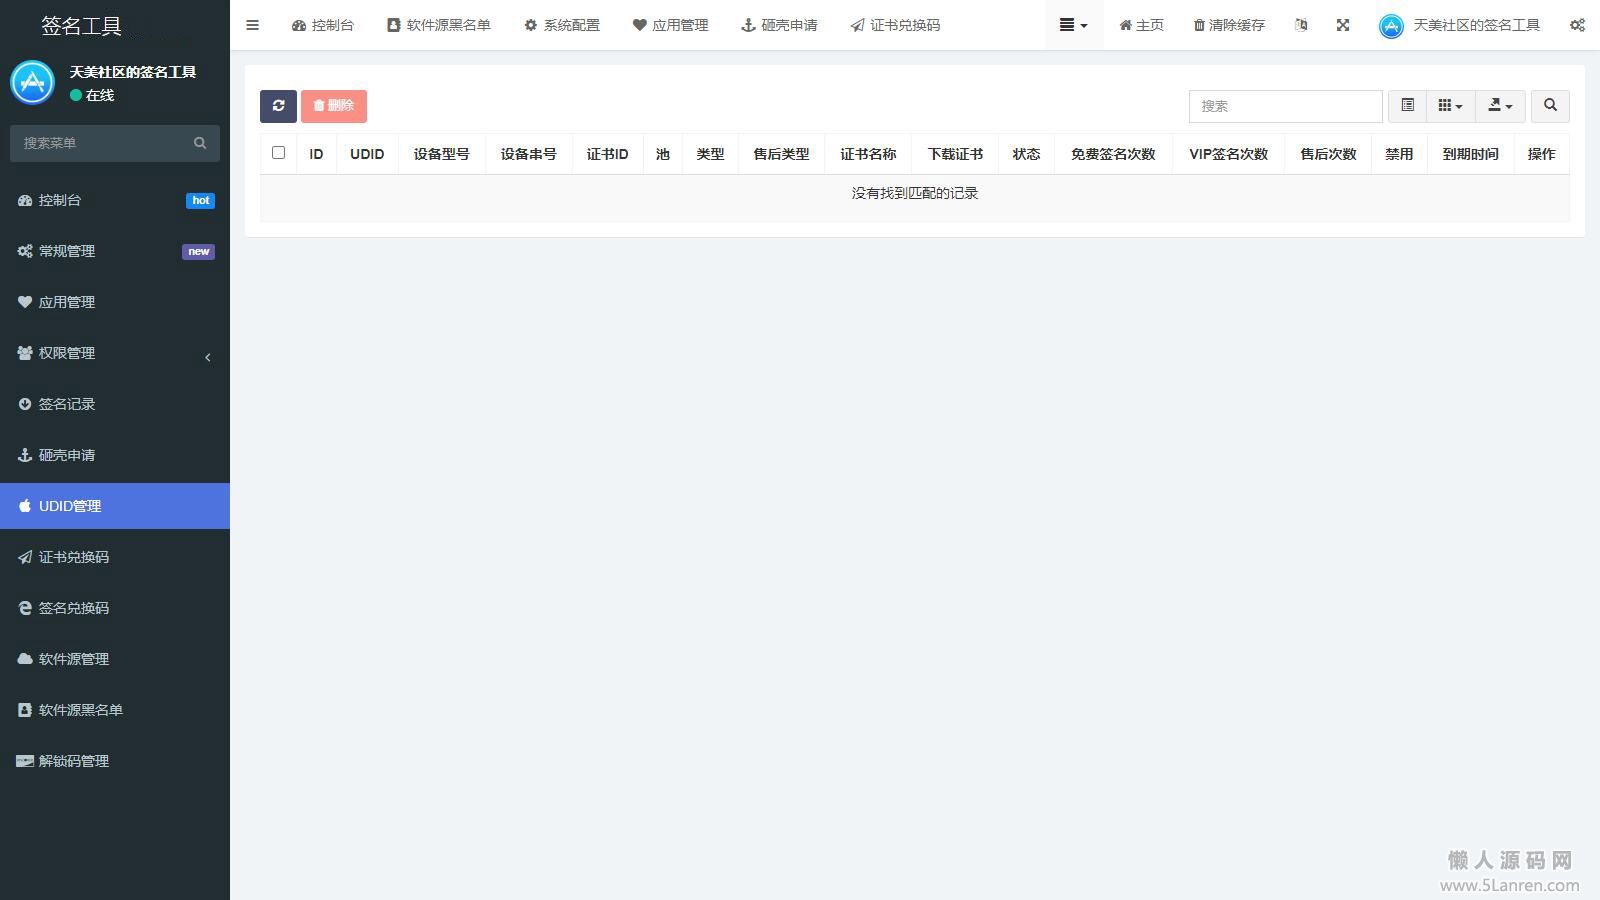Expand 权限管理 sidebar submenu arrow

(207, 357)
